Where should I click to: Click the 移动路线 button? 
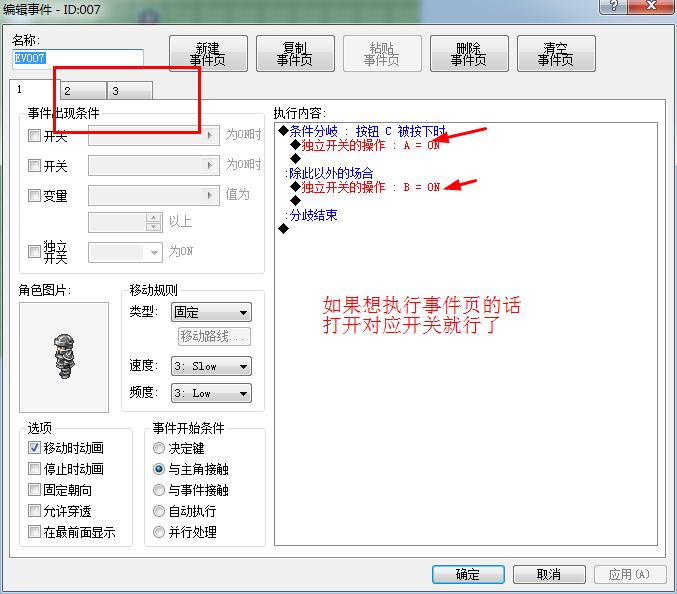tap(214, 336)
